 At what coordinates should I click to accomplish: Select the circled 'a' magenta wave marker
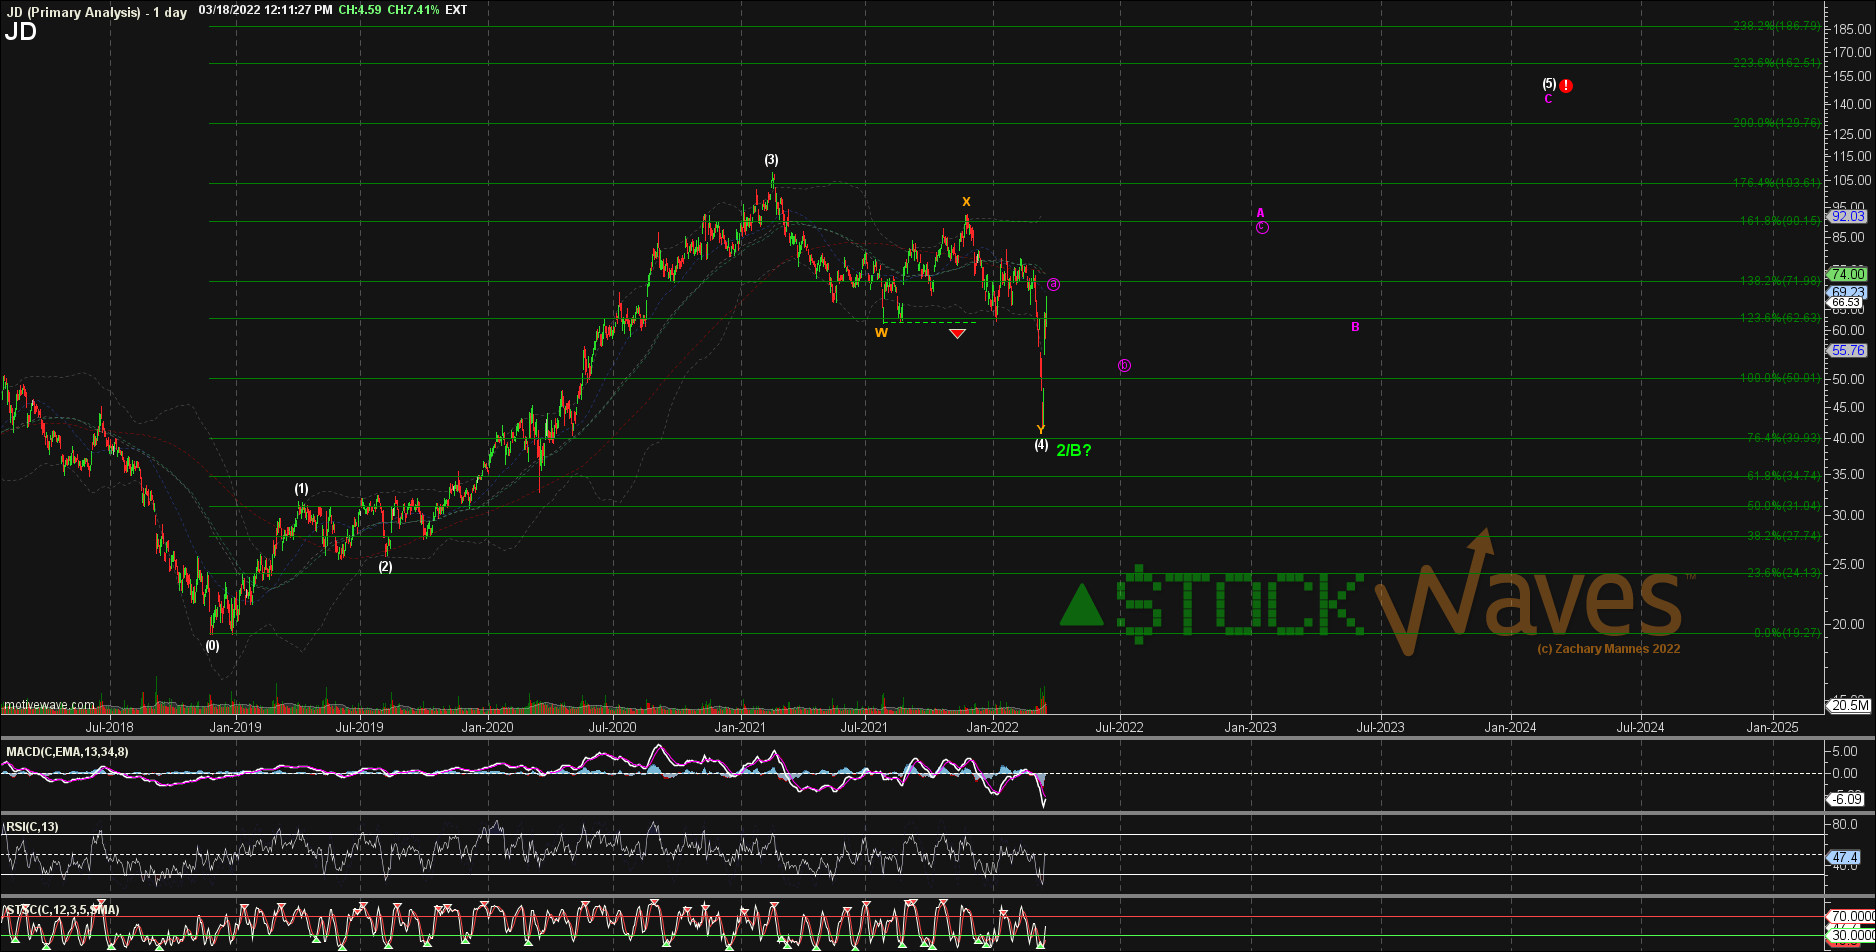click(x=1053, y=285)
